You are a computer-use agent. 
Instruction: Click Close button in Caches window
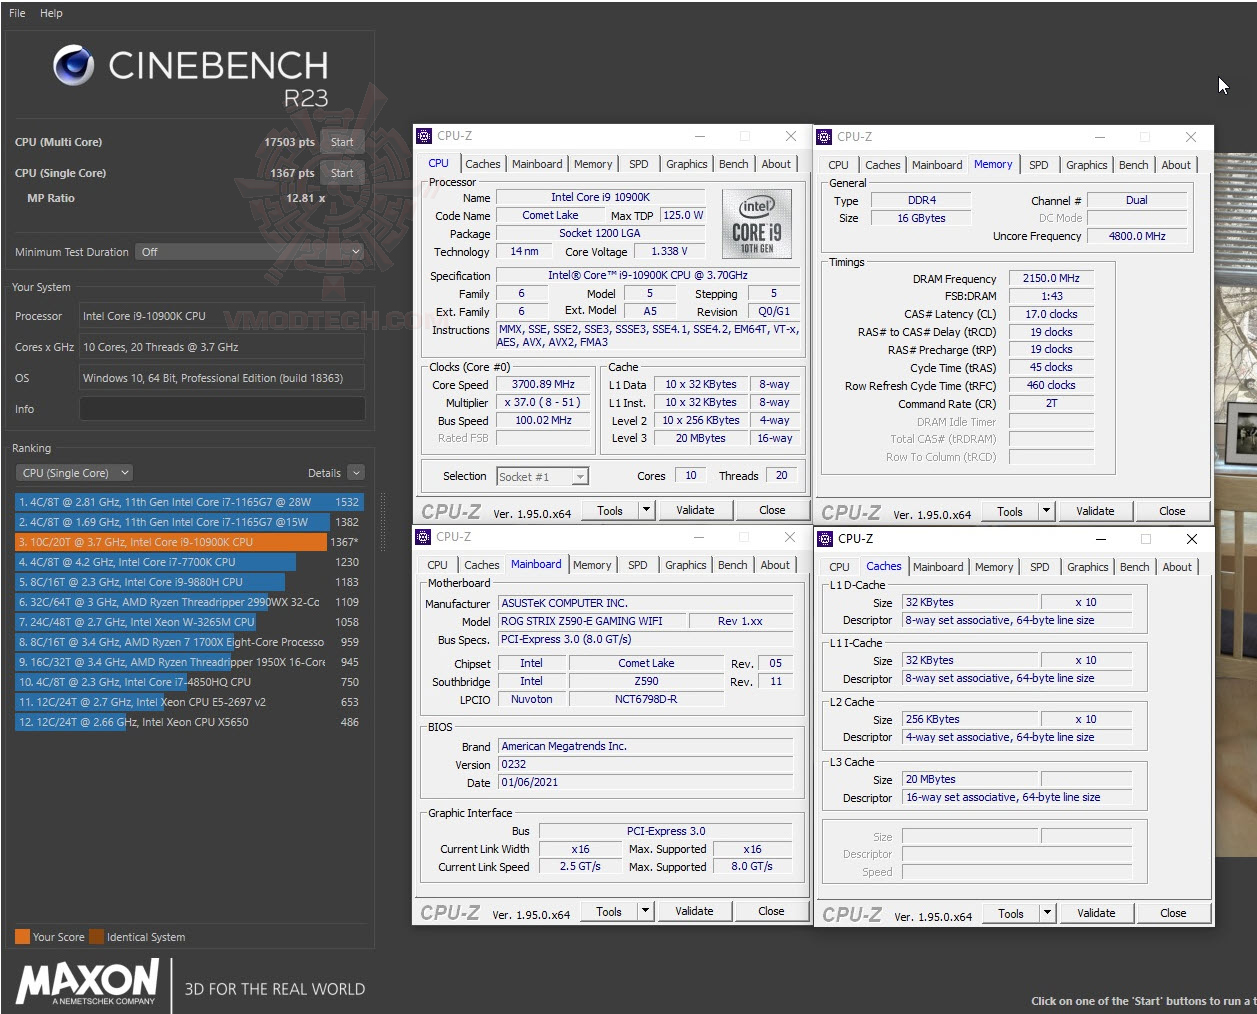[1173, 913]
